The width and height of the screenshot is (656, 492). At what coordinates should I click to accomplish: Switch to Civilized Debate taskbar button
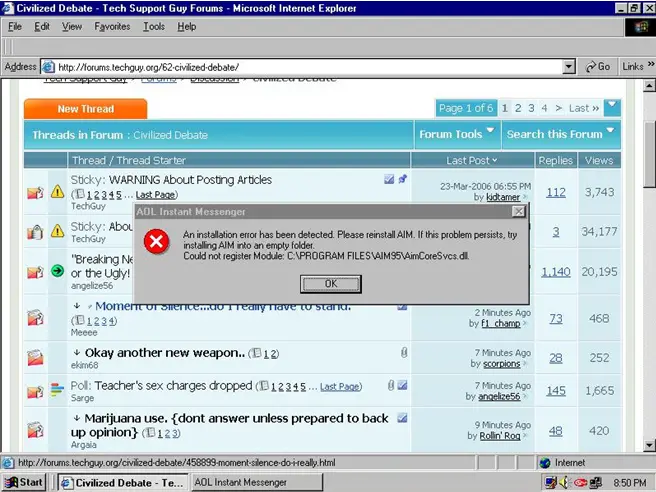(123, 482)
